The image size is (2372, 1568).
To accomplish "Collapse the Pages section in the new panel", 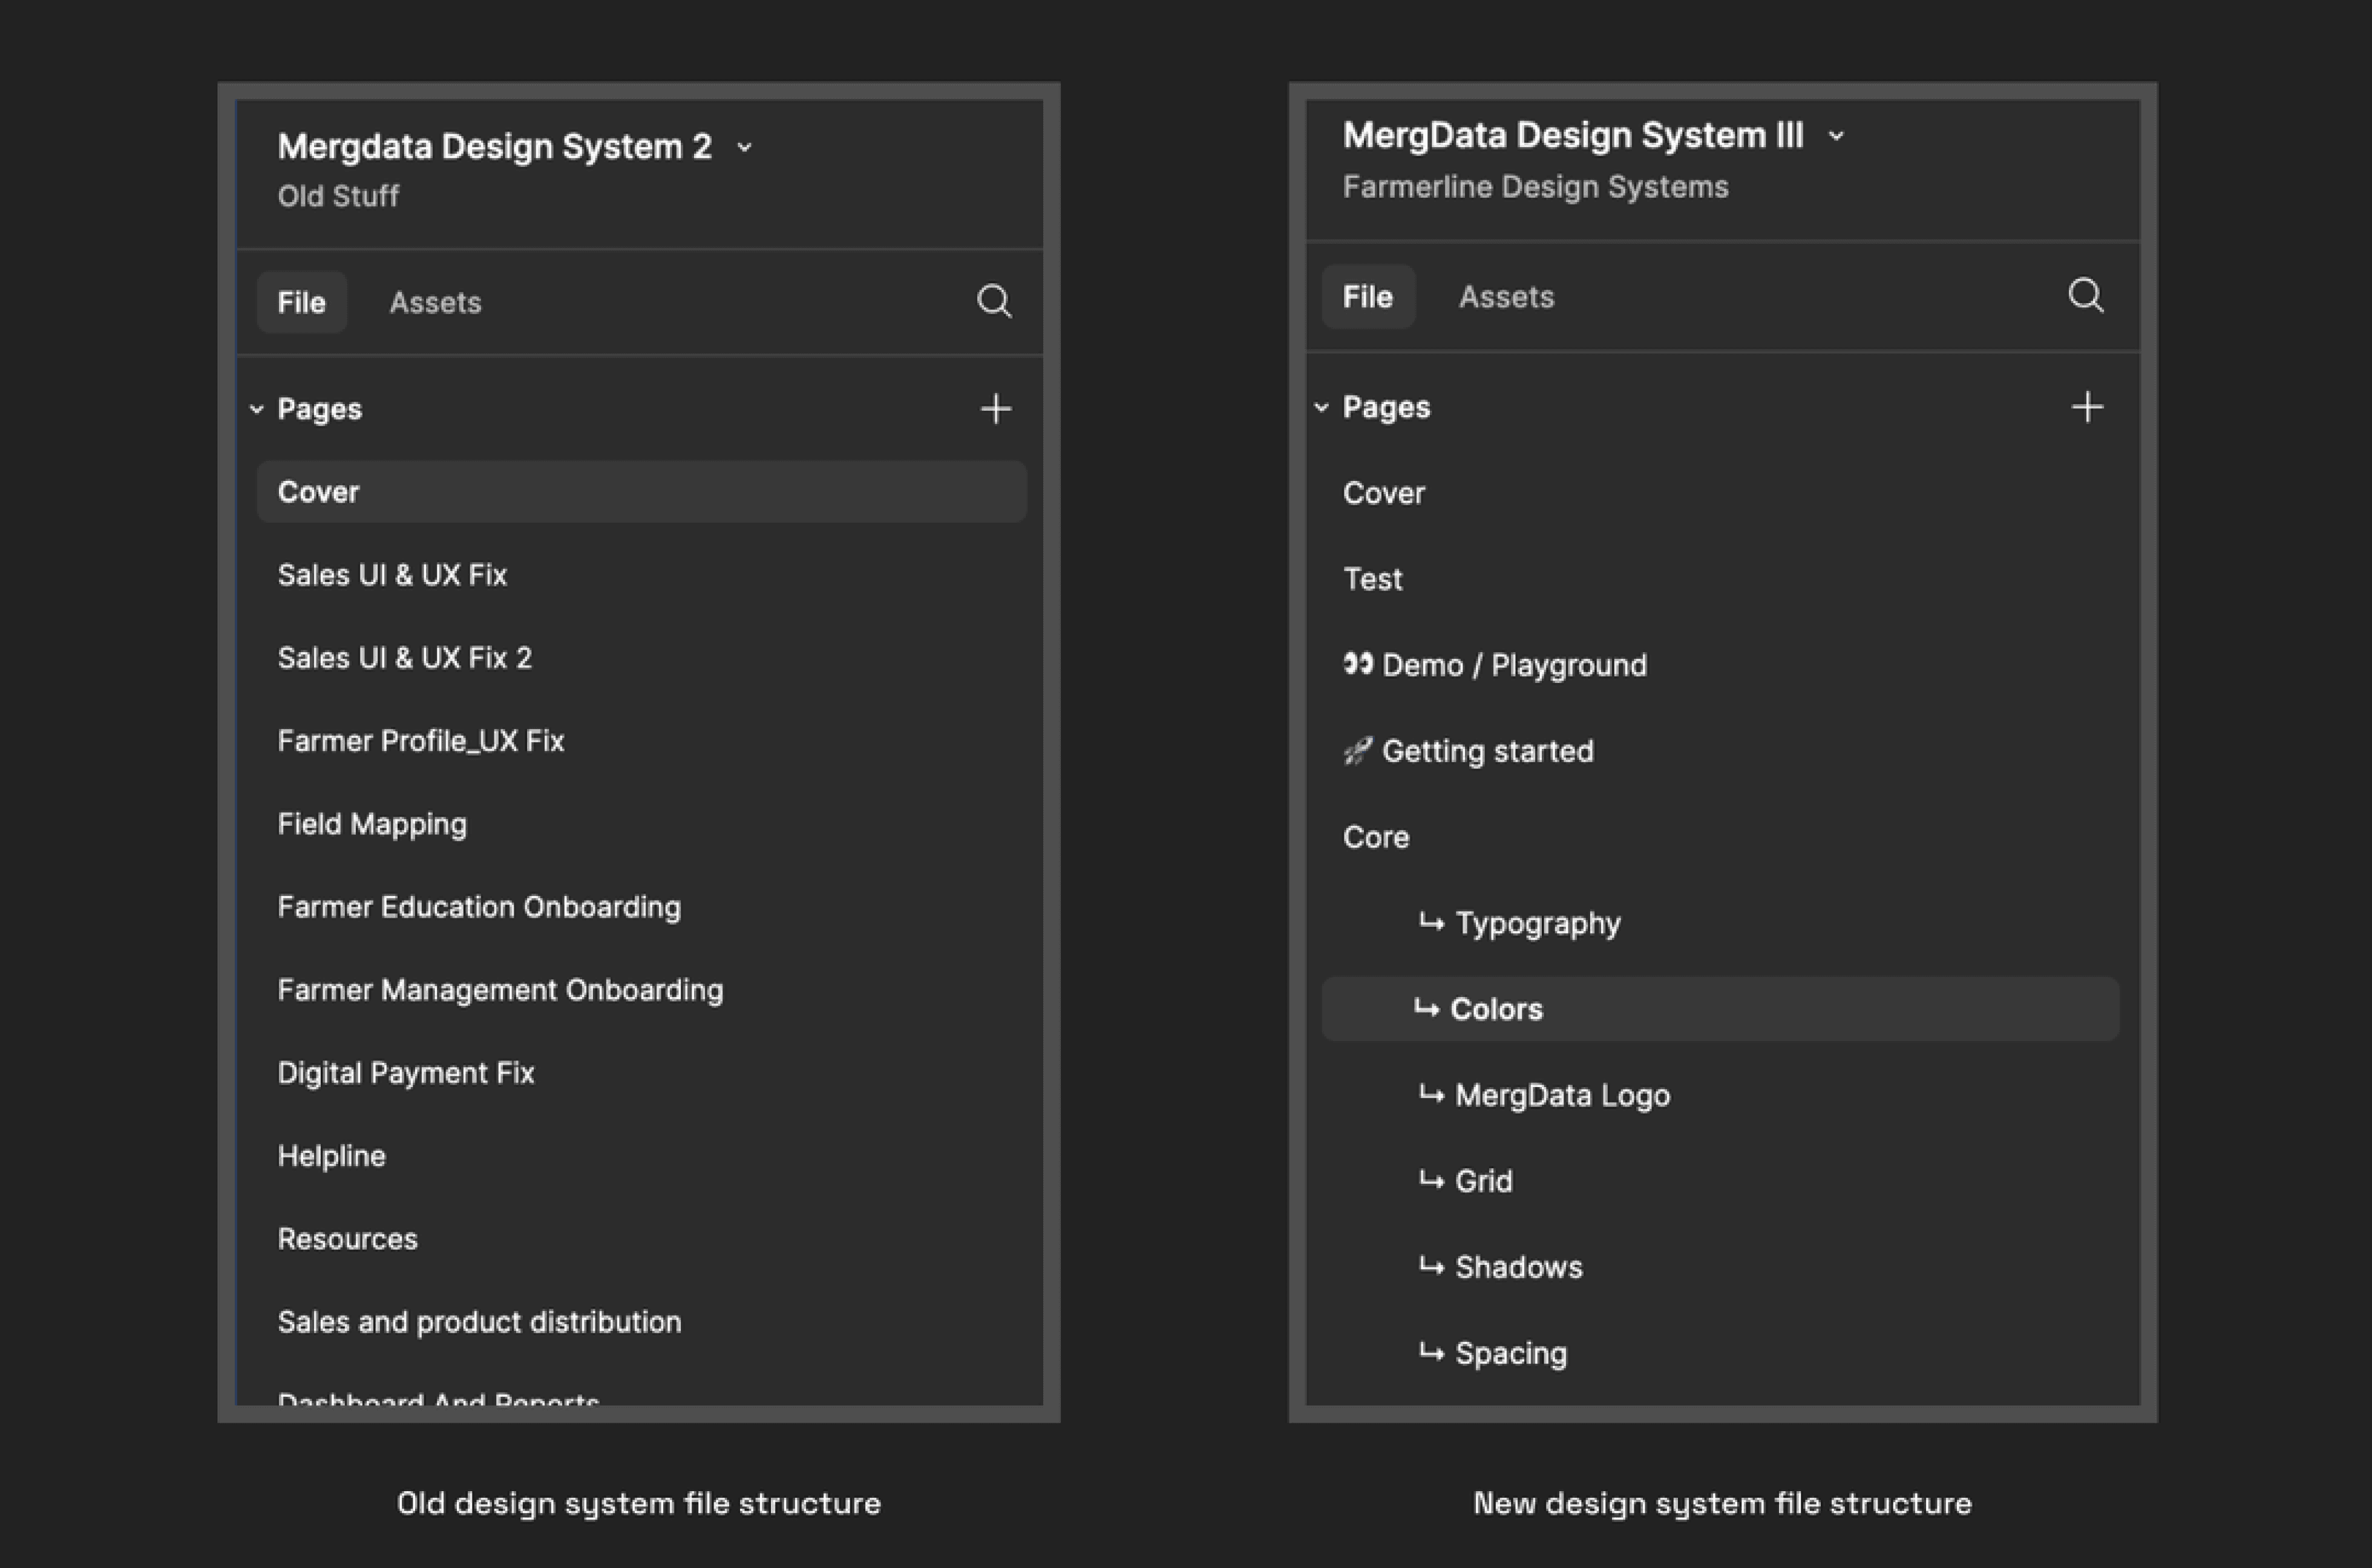I will 1321,407.
